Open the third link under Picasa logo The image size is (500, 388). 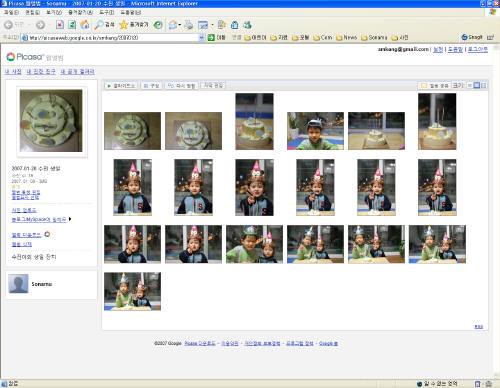click(x=77, y=72)
